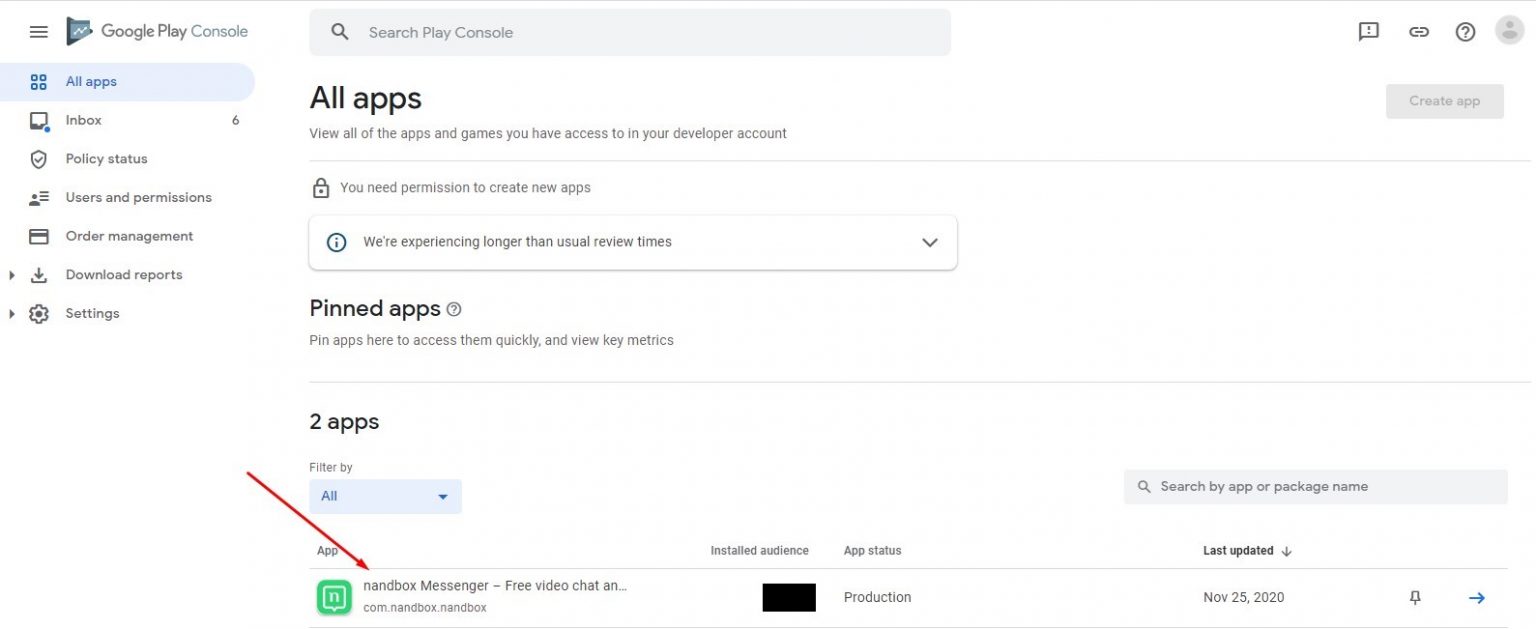This screenshot has width=1536, height=629.
Task: Click the Create app button
Action: click(x=1444, y=101)
